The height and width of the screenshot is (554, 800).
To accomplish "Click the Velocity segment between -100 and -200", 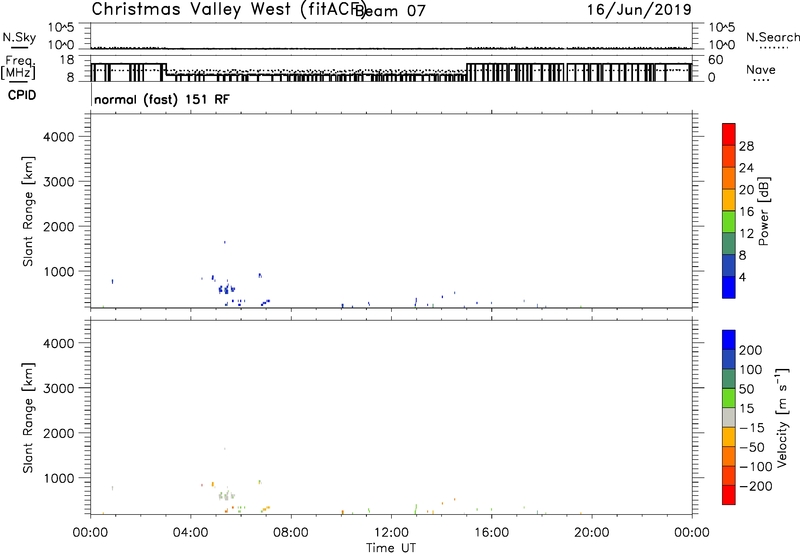I will pyautogui.click(x=729, y=476).
